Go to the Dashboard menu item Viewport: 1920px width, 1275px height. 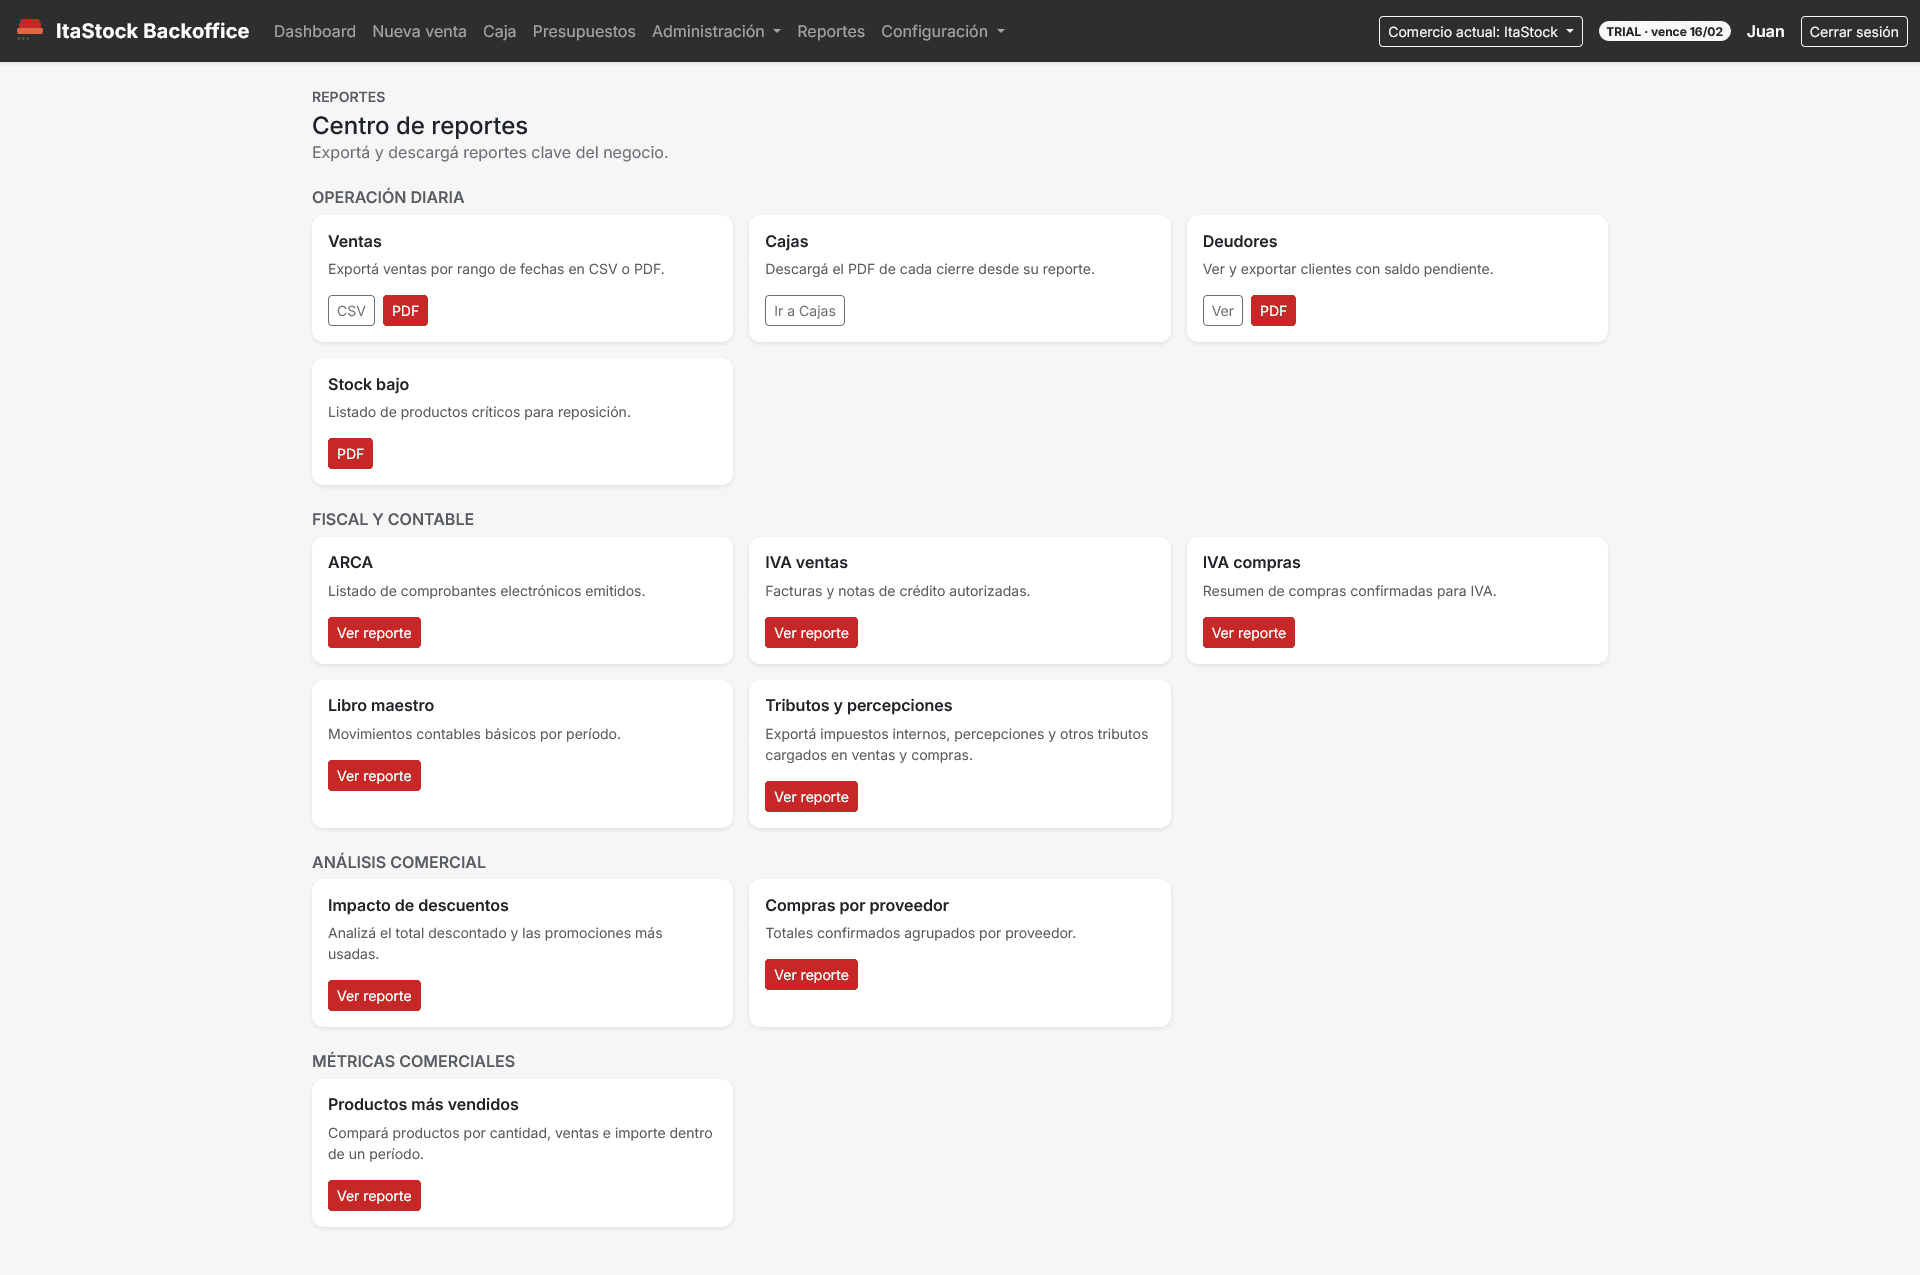tap(315, 31)
